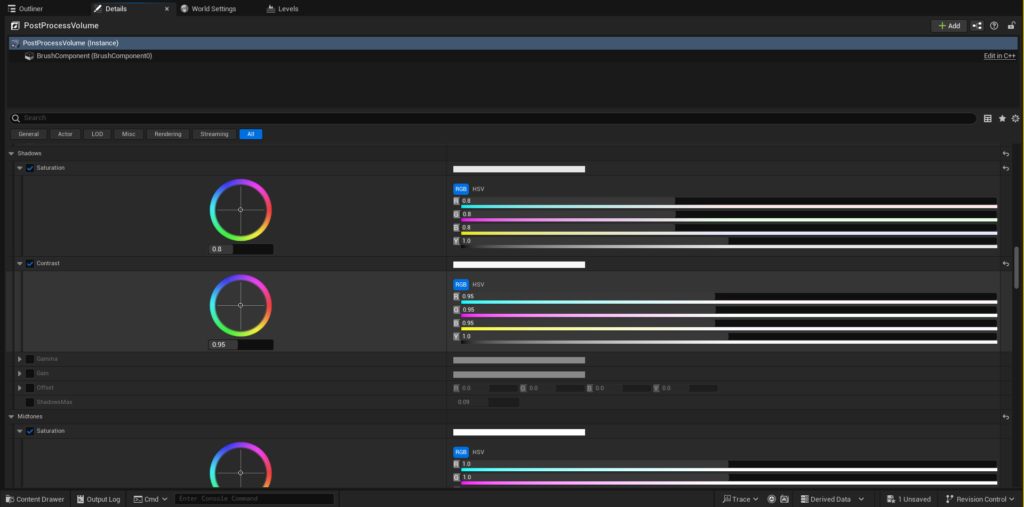
Task: Adjust Shadows Saturation Y slider 1.0
Action: point(729,241)
